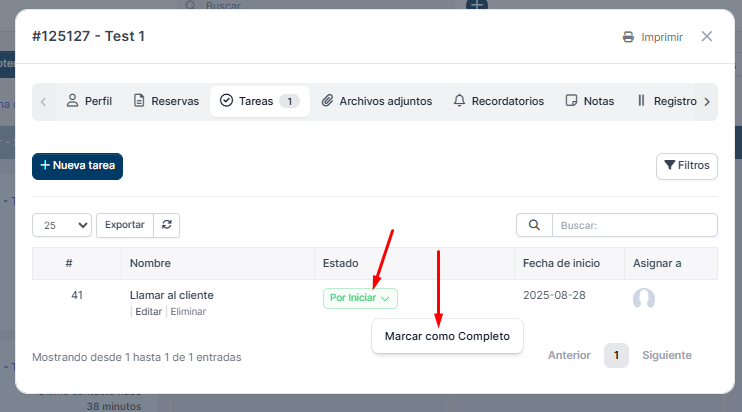The width and height of the screenshot is (742, 412).
Task: Expand the 25 entries dropdown
Action: (62, 225)
